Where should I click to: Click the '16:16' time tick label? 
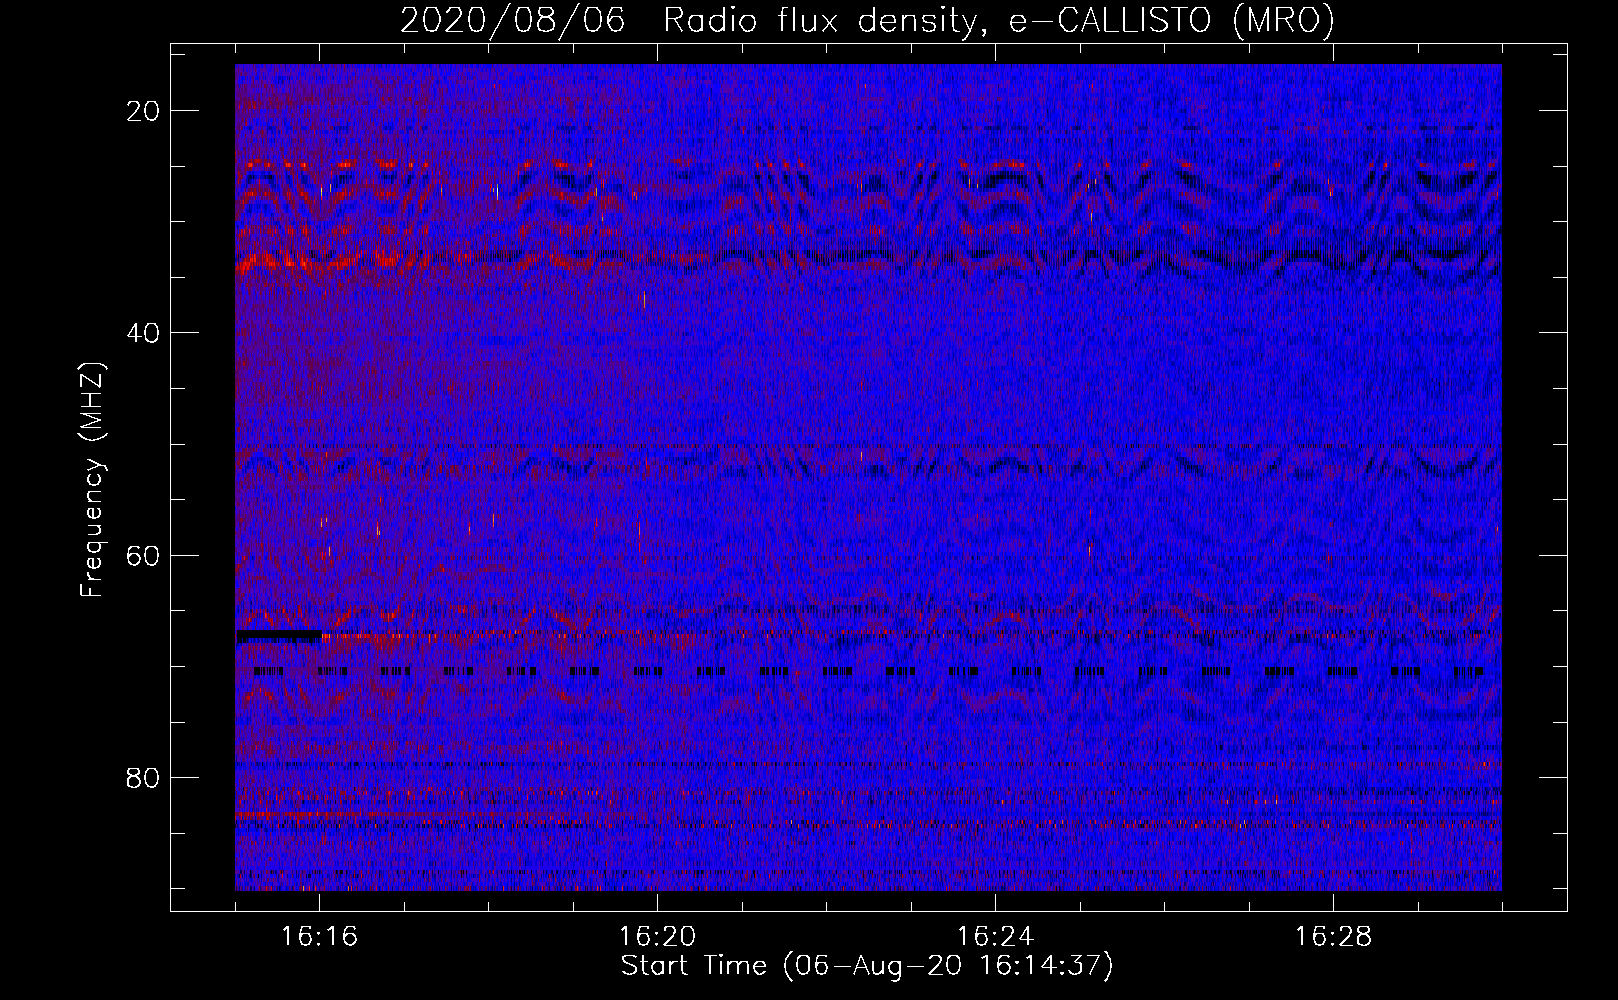coord(320,937)
